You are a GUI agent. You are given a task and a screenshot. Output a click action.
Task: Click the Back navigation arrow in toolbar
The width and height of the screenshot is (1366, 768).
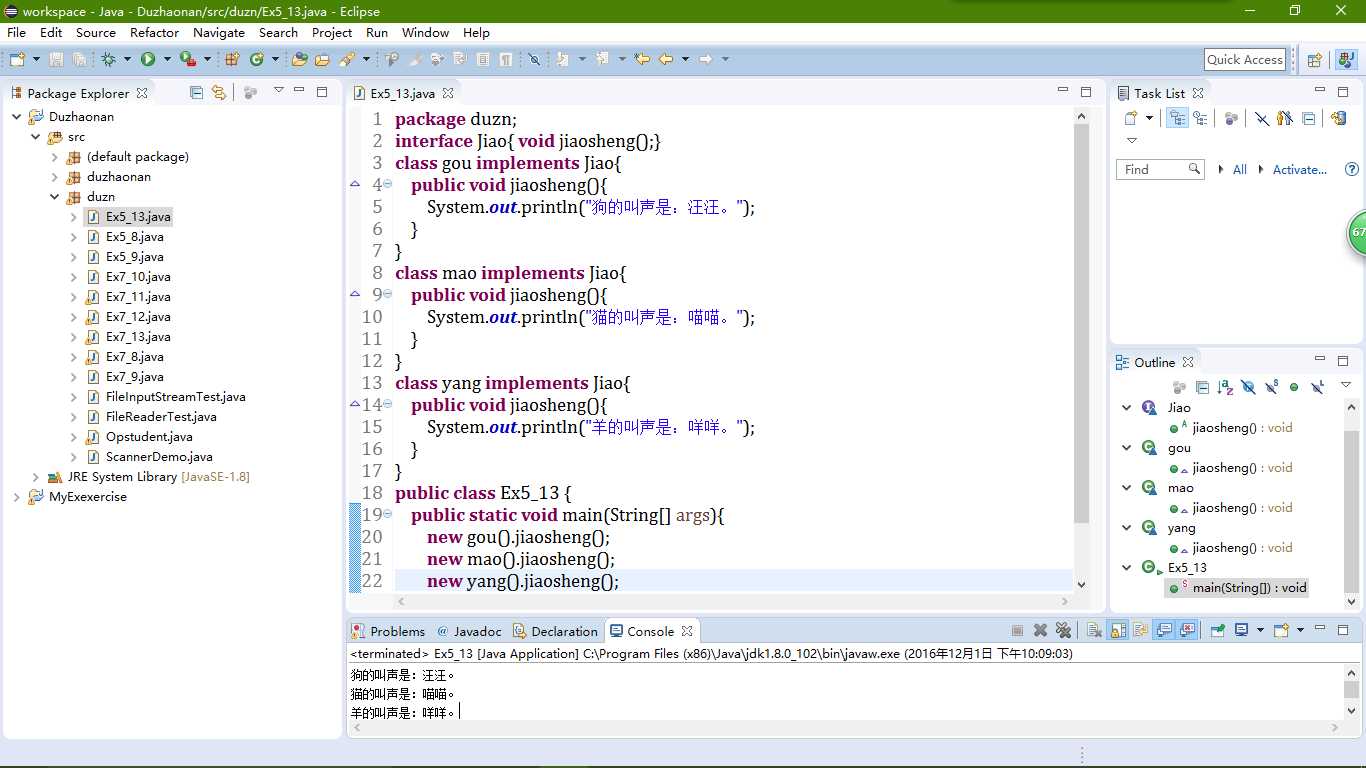(666, 60)
